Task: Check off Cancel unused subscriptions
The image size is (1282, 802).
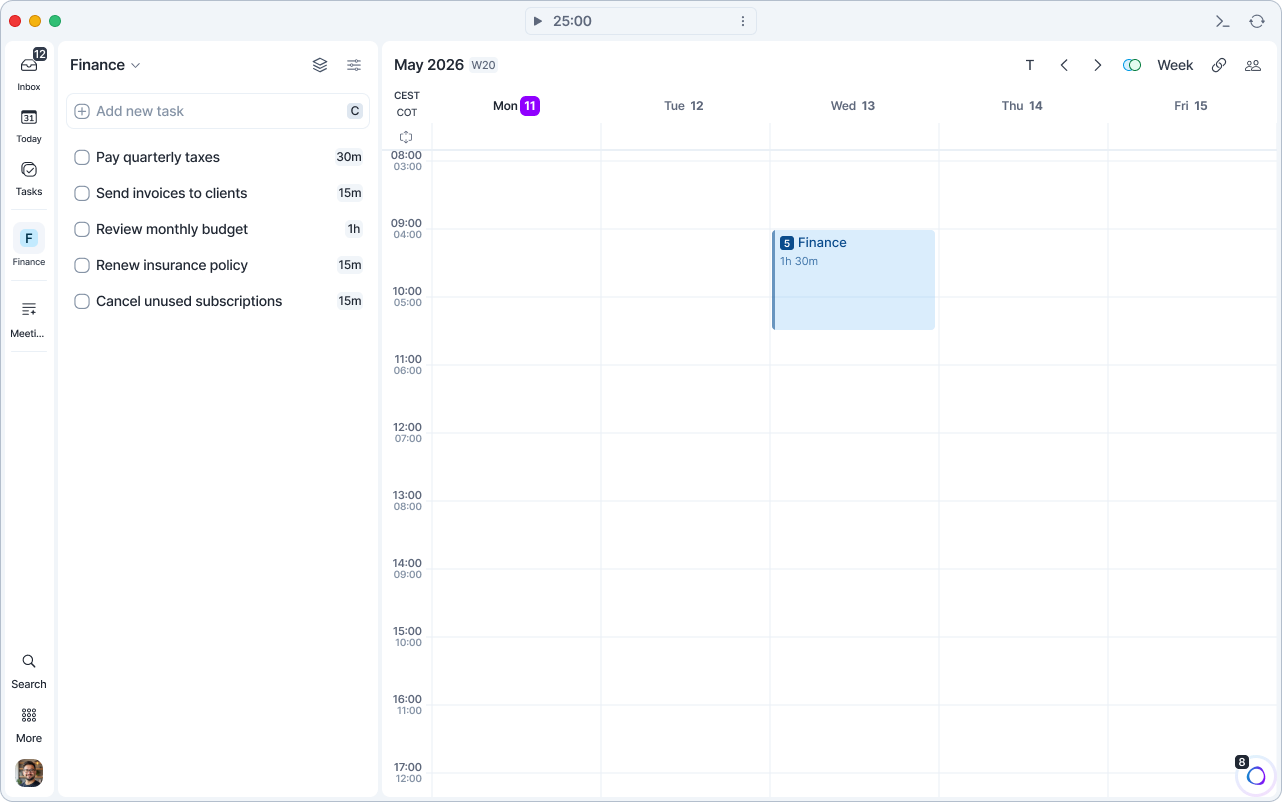Action: [82, 301]
